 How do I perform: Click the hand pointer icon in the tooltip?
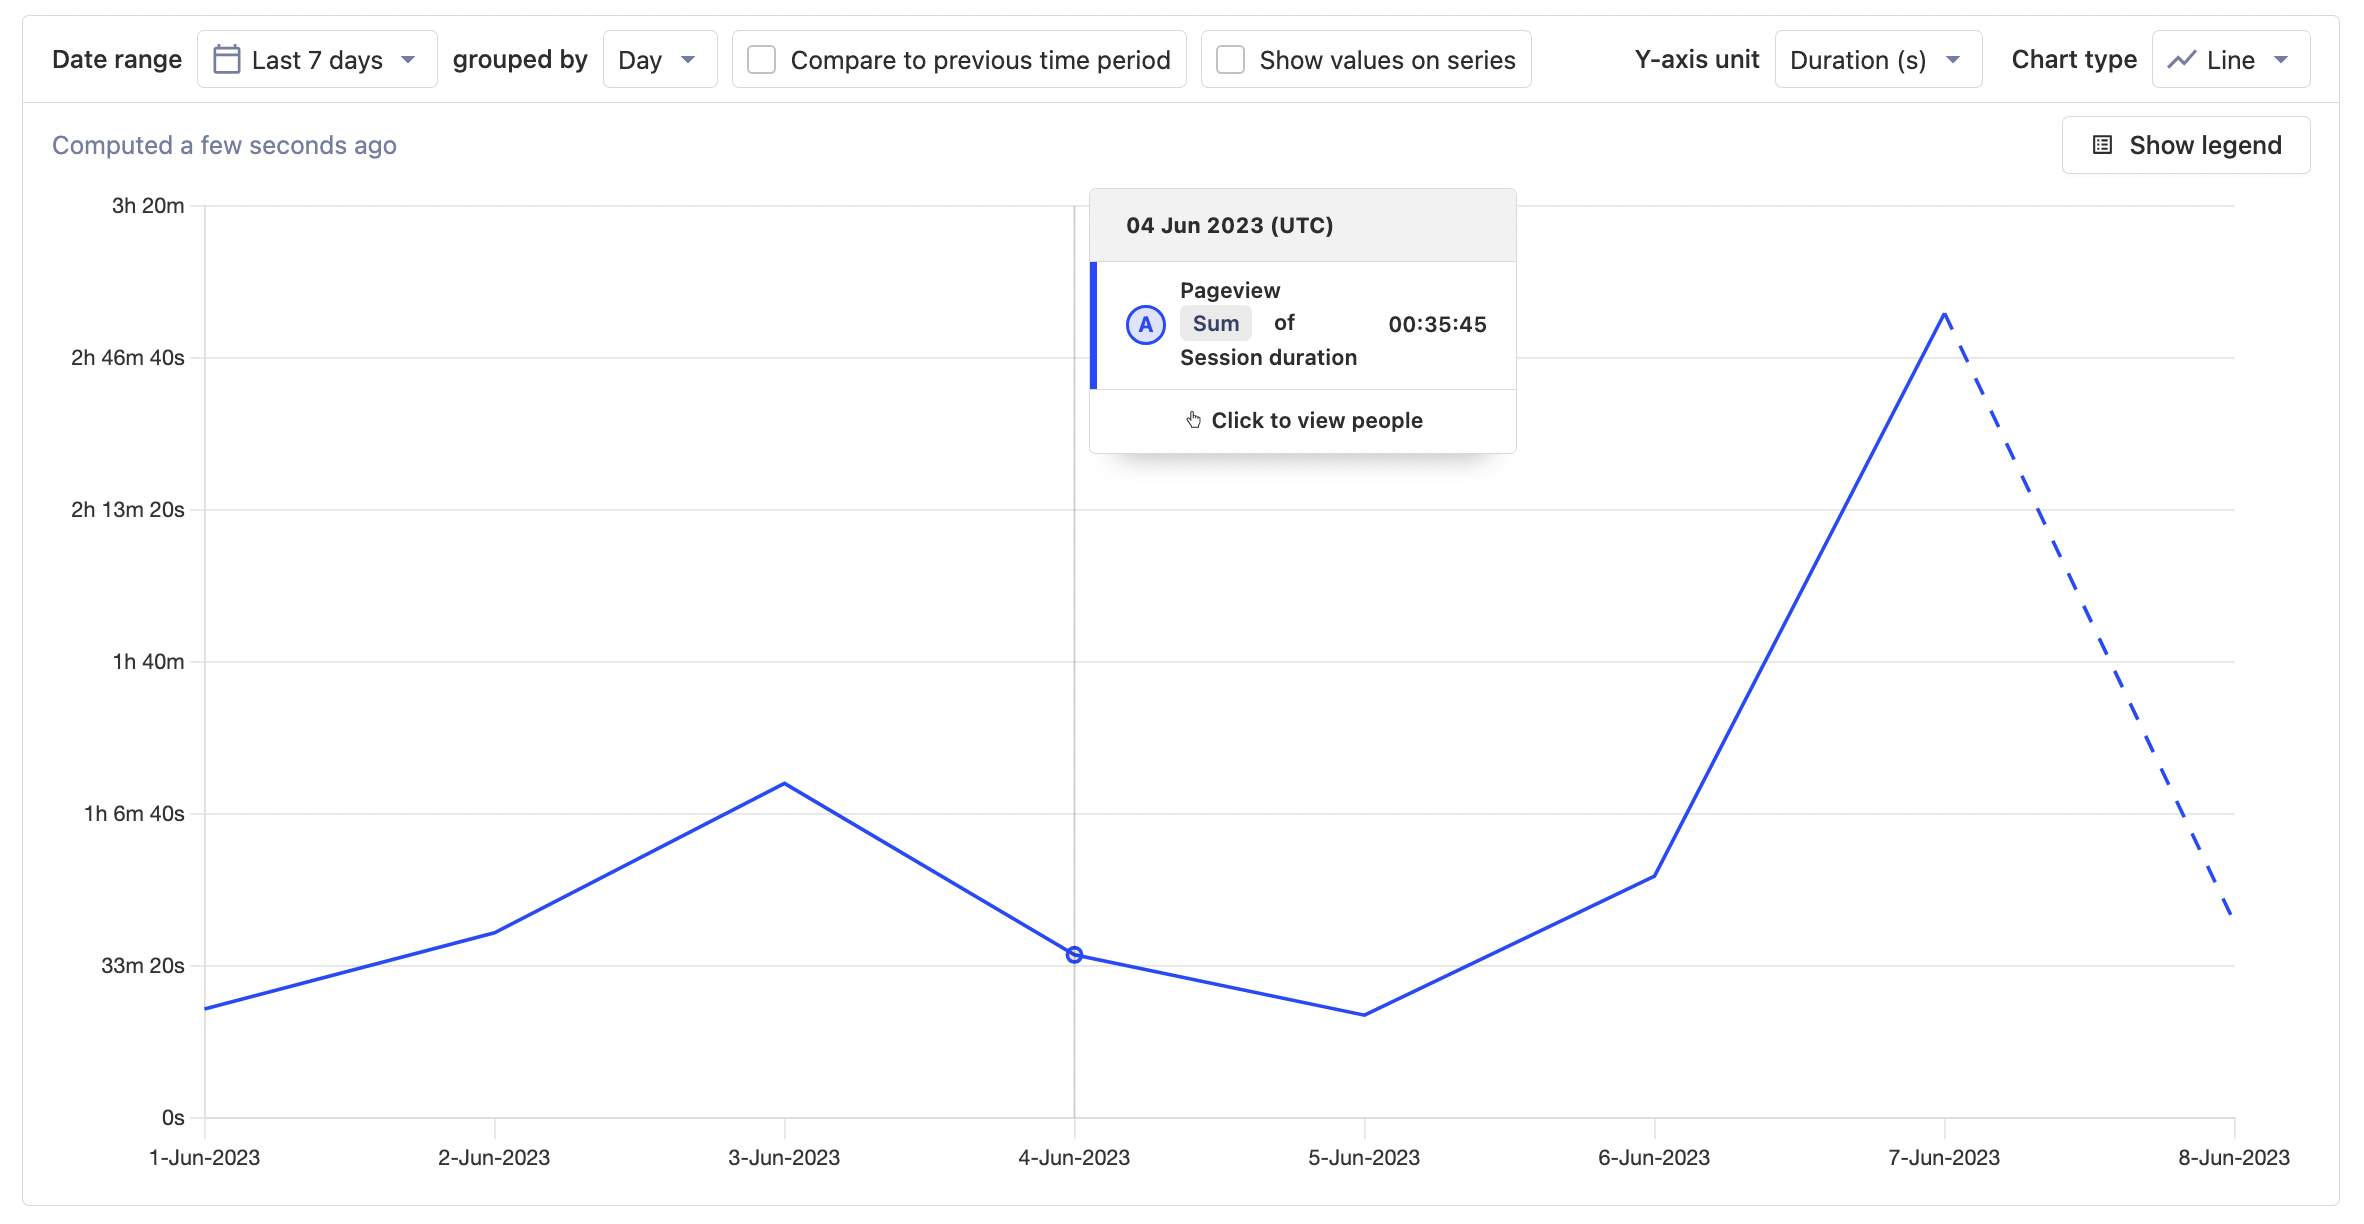tap(1193, 420)
